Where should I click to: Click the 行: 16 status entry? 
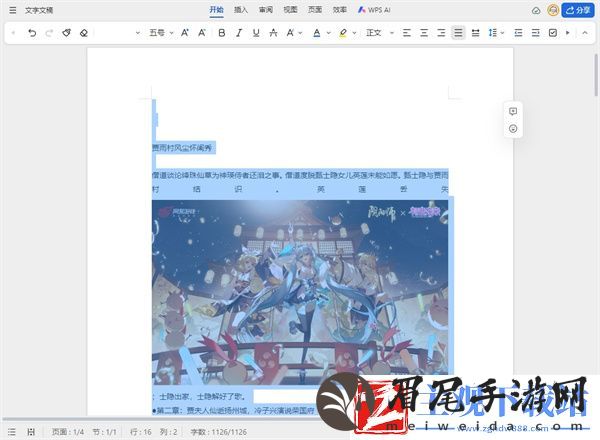point(140,432)
